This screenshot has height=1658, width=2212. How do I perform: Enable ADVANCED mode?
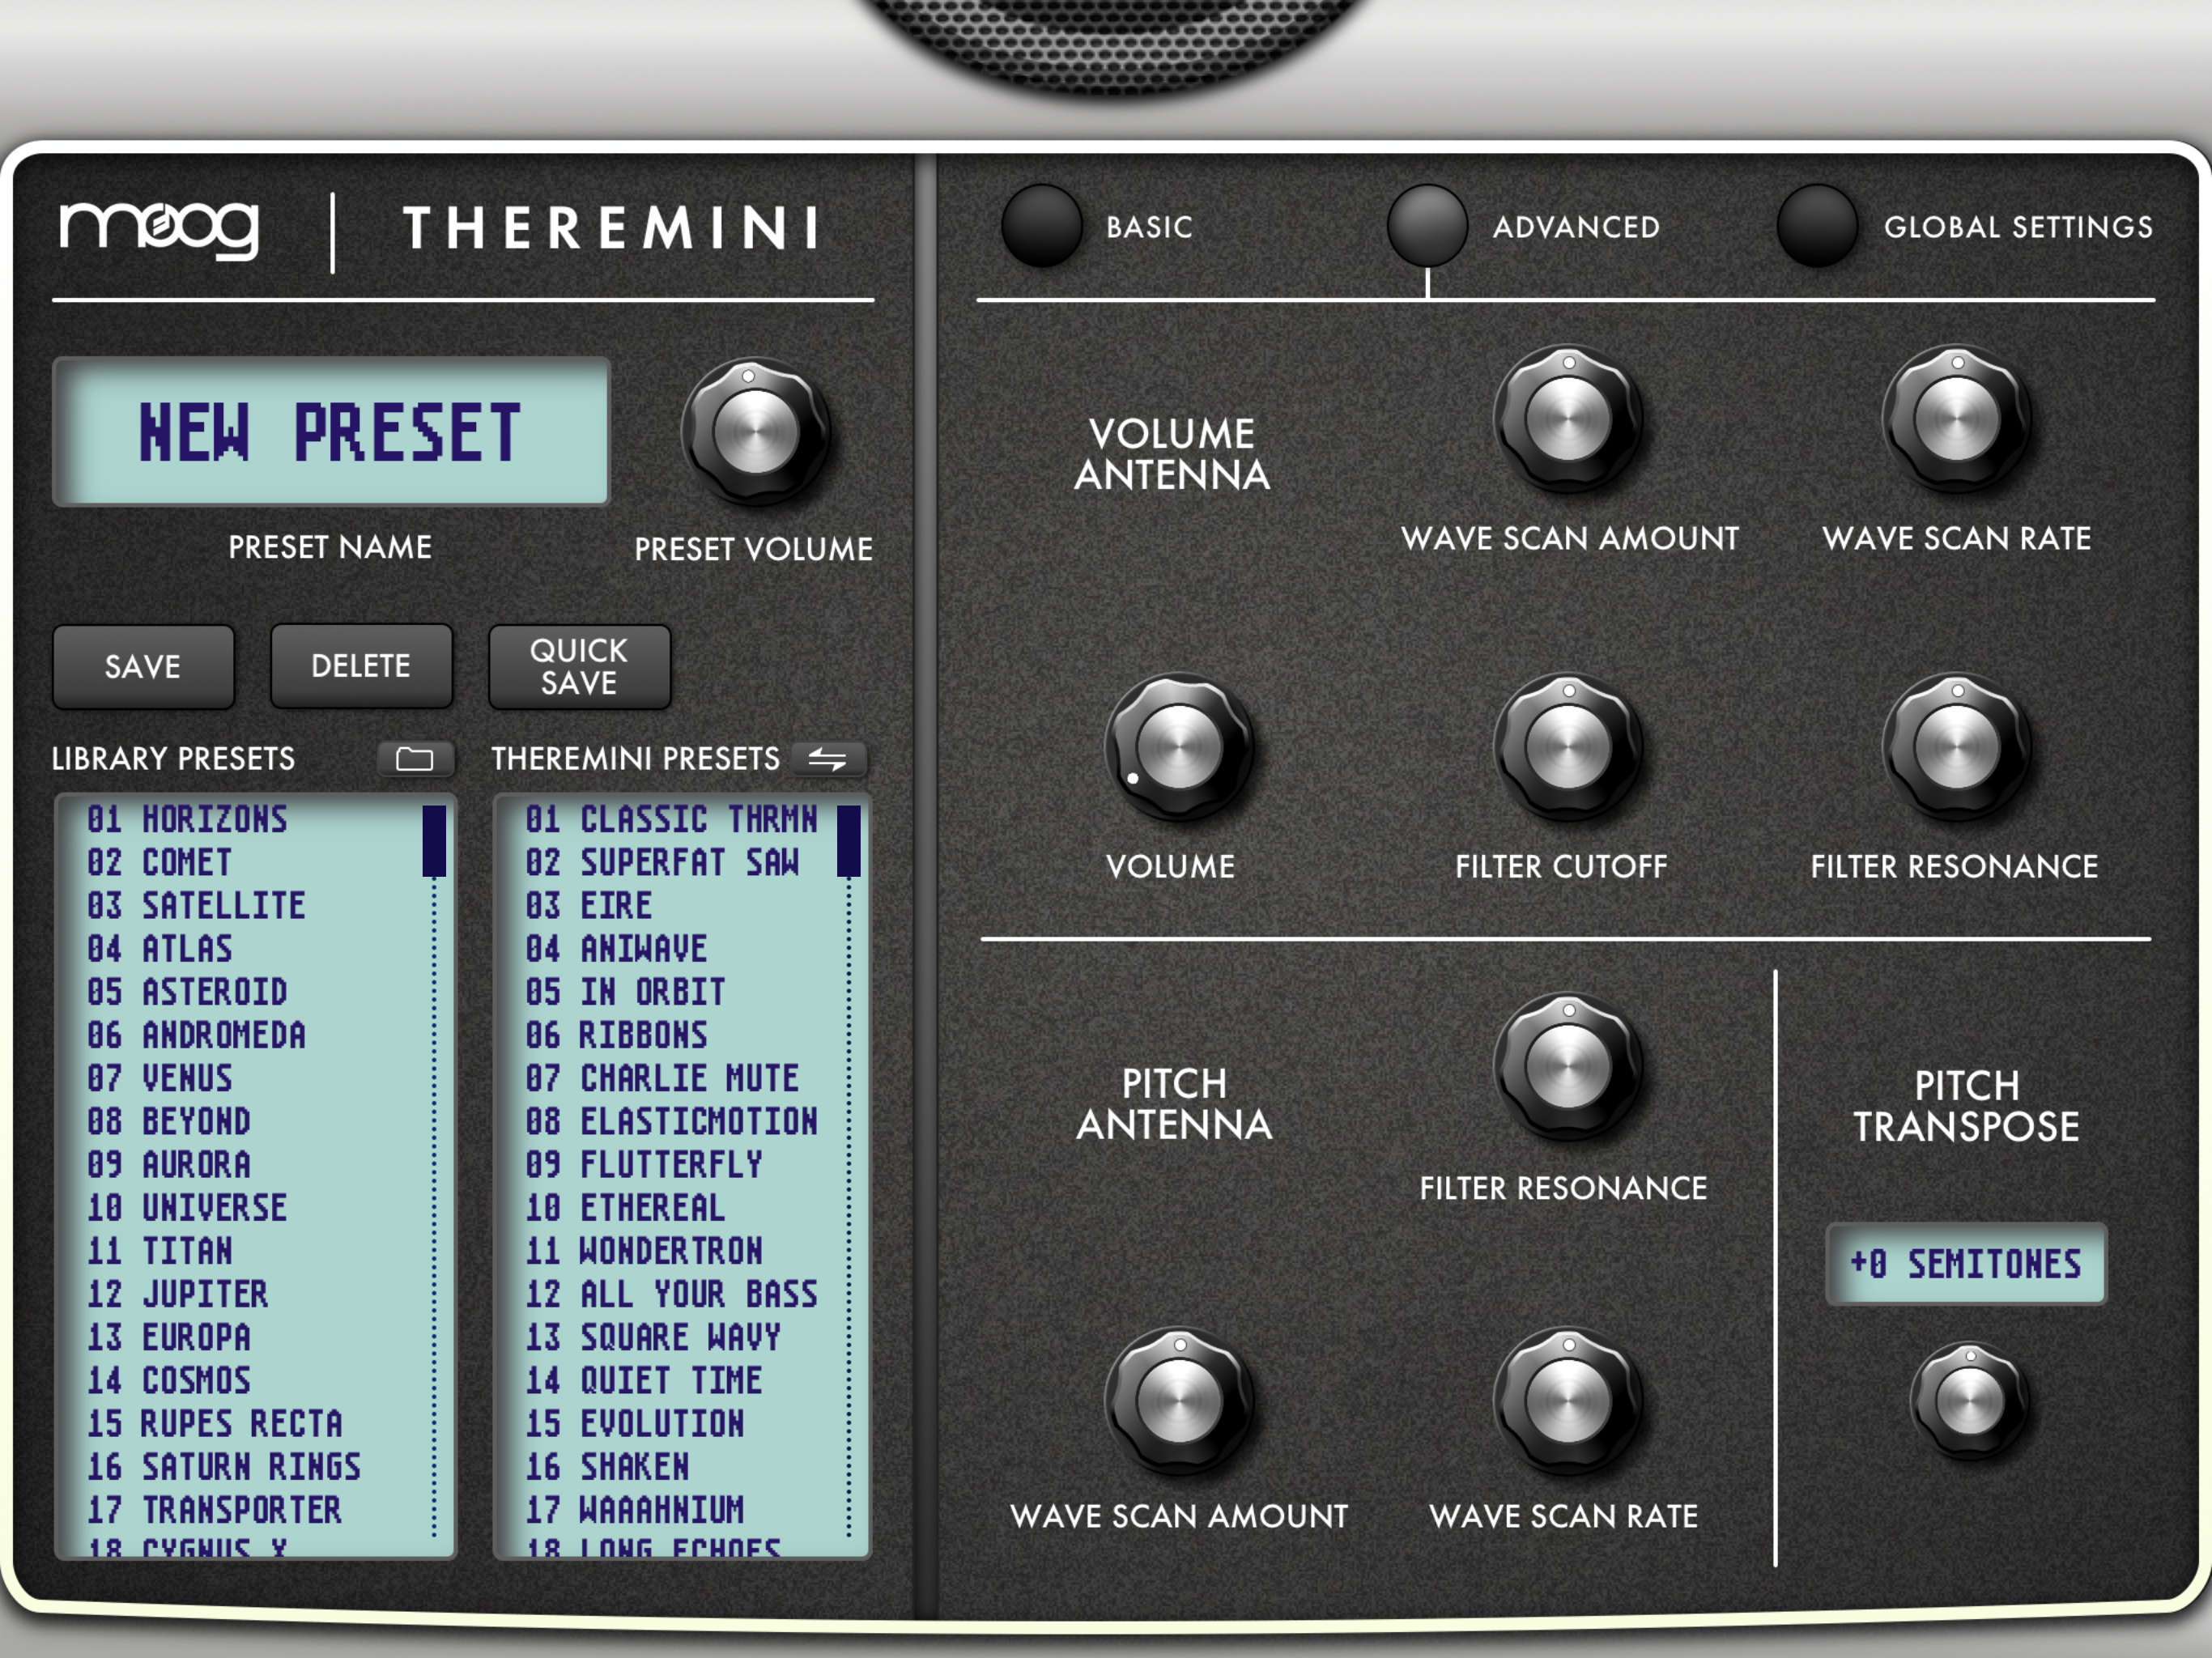(x=1428, y=227)
